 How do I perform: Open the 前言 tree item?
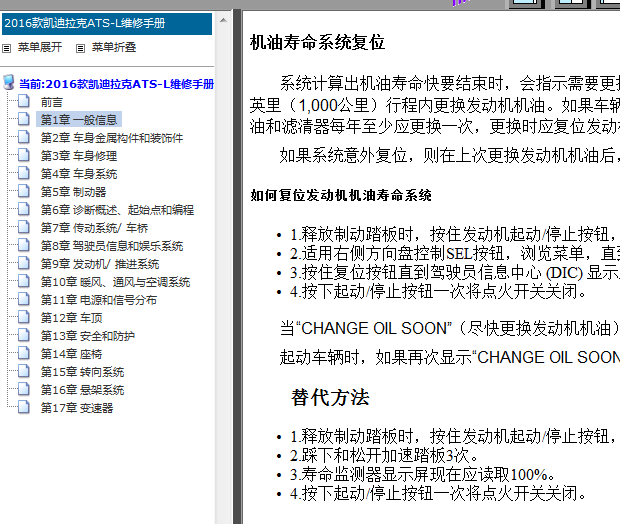click(x=52, y=102)
